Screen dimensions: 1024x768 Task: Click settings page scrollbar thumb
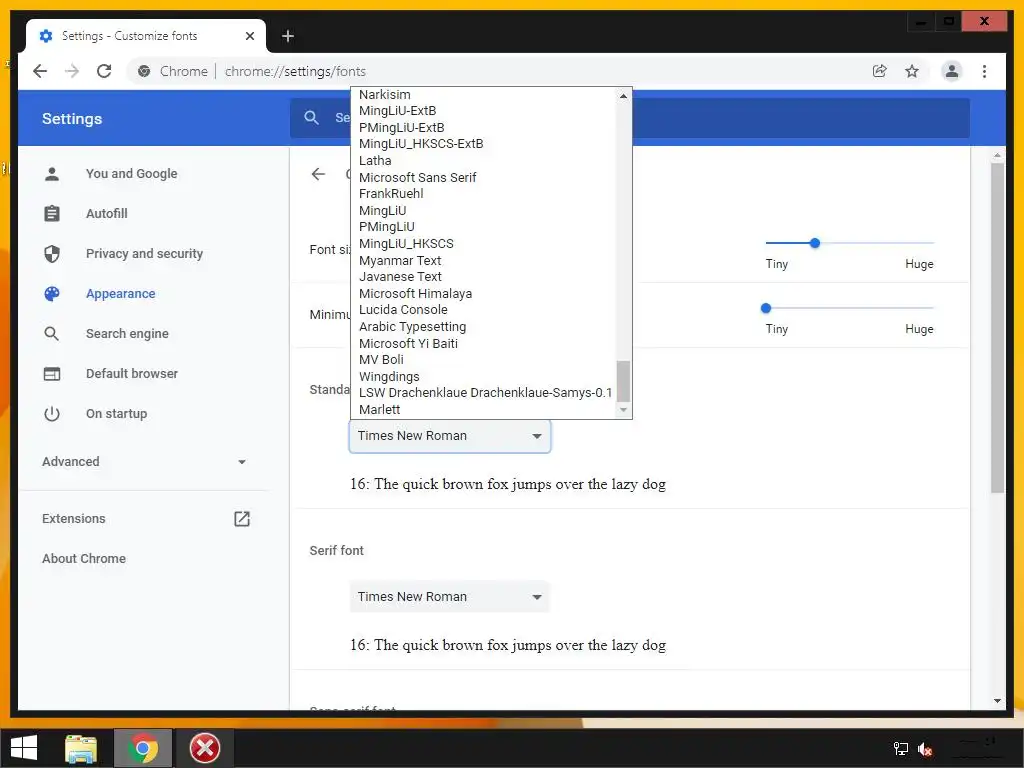tap(997, 328)
